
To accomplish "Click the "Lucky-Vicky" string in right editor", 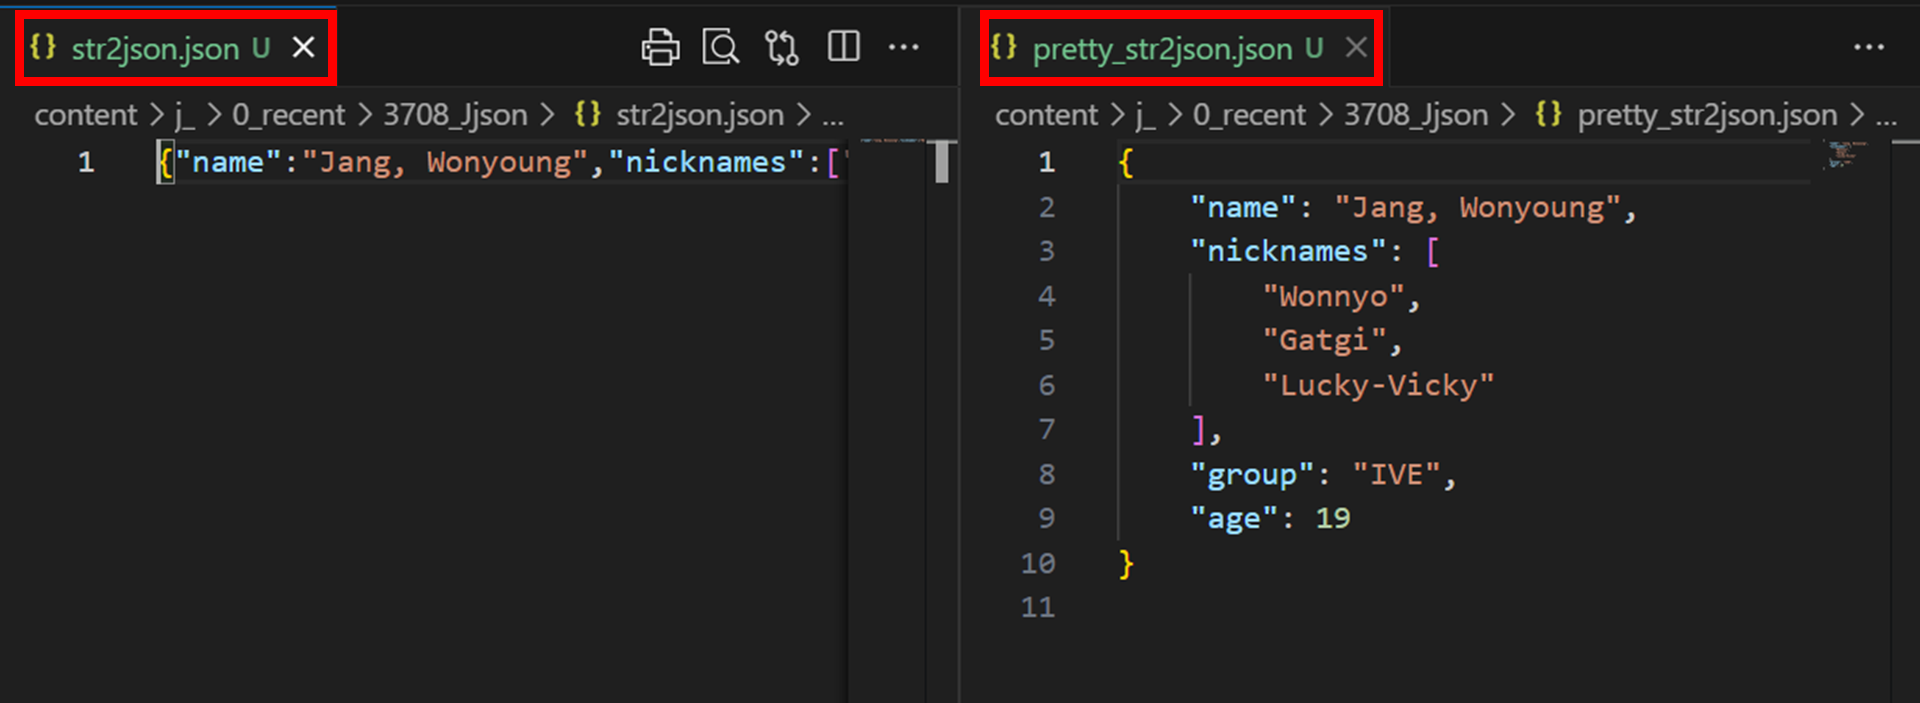I will click(x=1378, y=385).
